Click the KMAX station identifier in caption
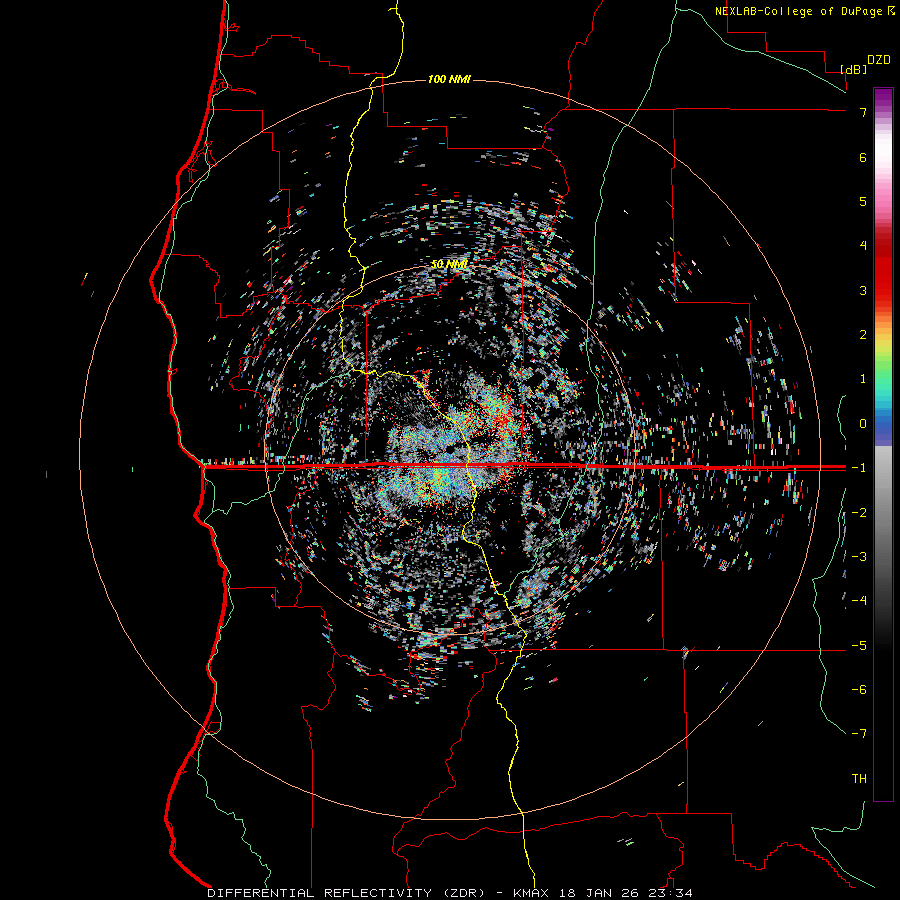Screen dimensions: 900x900 click(x=531, y=893)
